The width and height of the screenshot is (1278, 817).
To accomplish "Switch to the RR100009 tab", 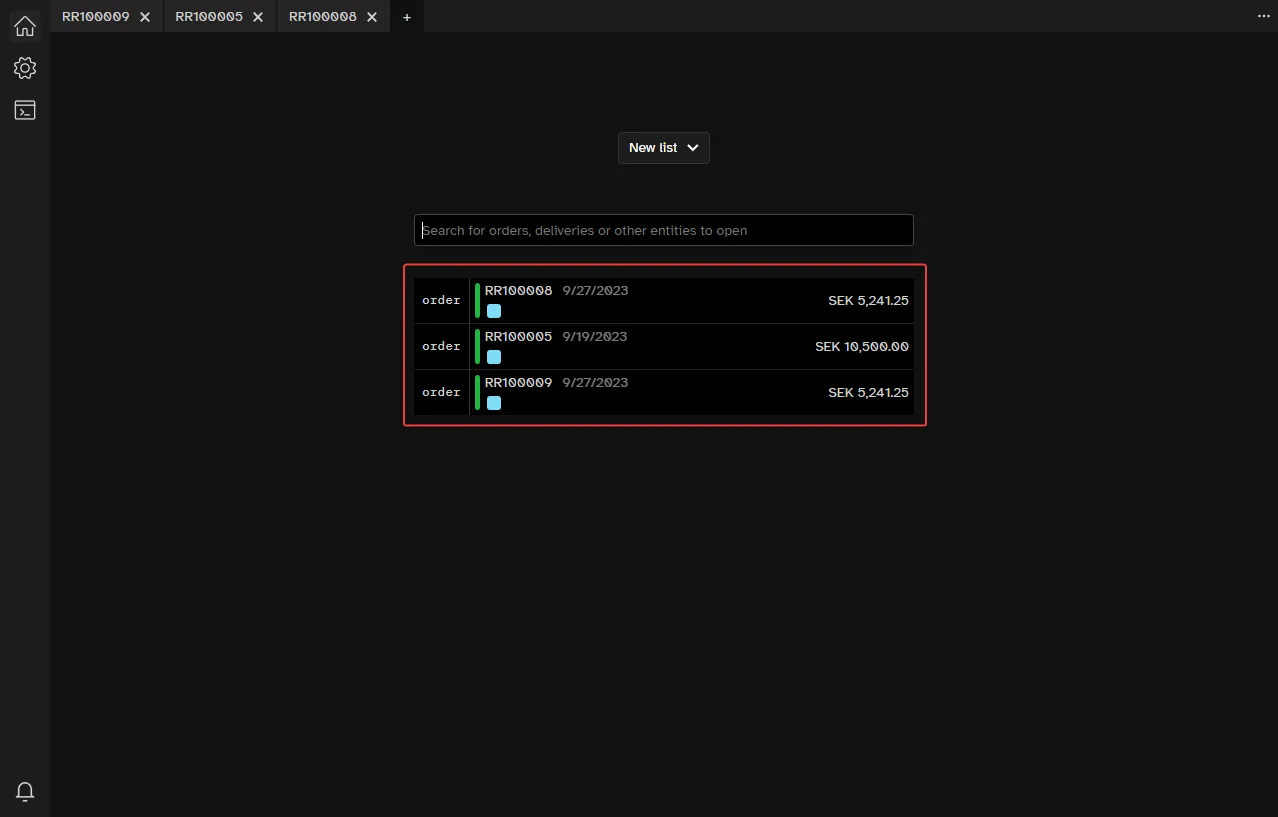I will pyautogui.click(x=95, y=16).
